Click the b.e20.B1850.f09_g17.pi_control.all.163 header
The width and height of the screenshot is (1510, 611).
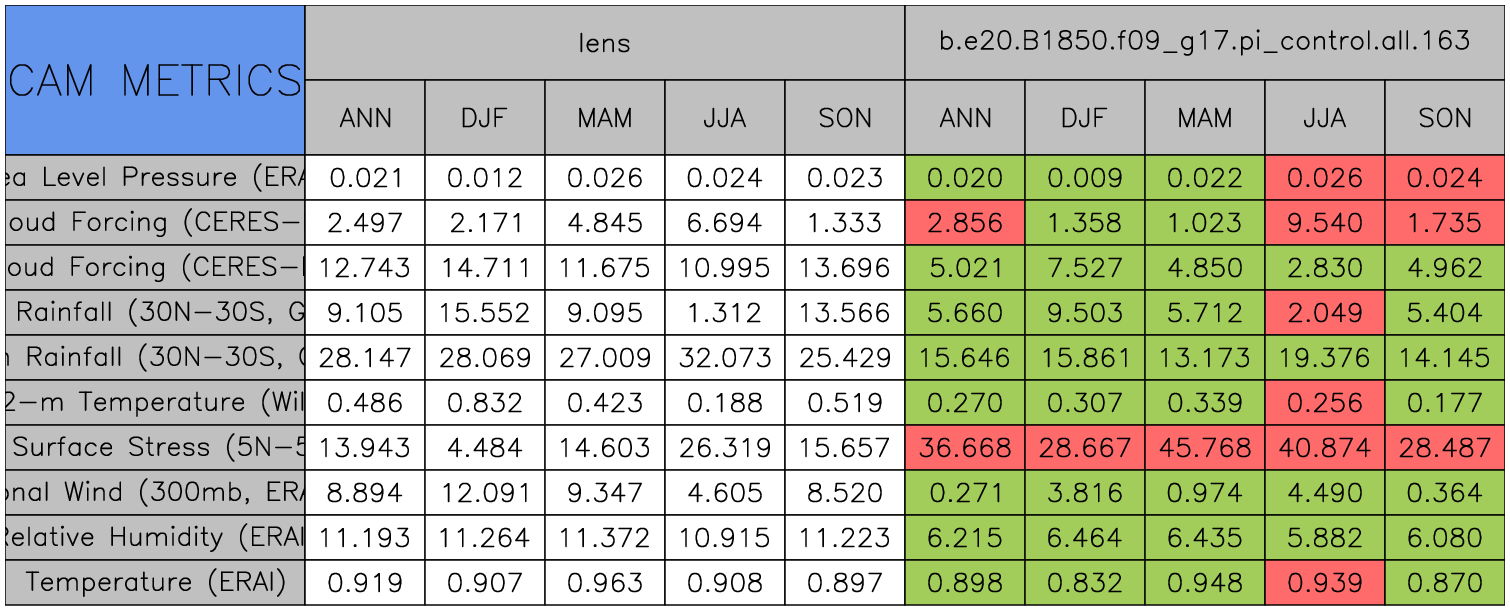1204,42
